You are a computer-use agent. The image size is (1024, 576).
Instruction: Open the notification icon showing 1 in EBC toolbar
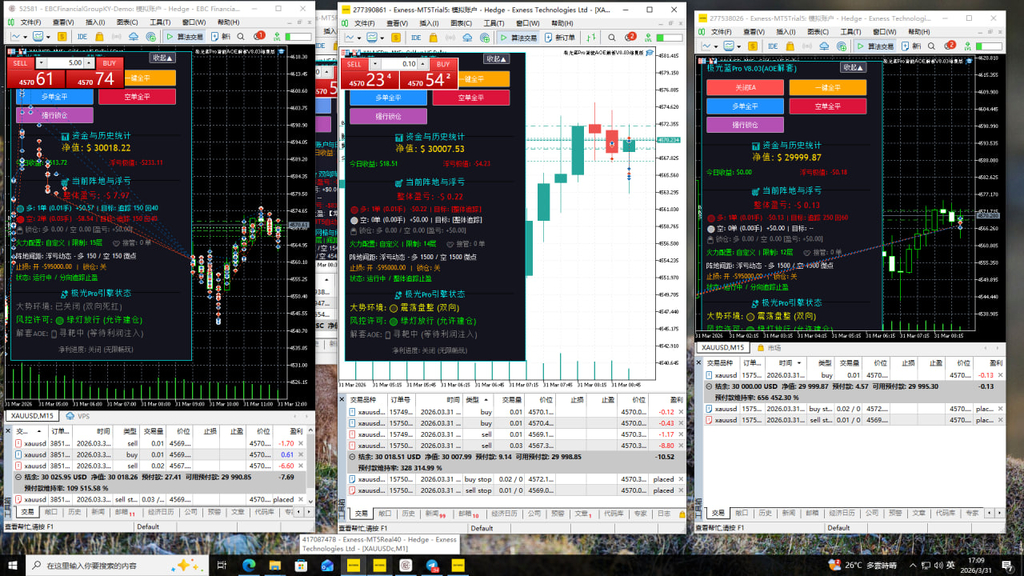tap(259, 36)
